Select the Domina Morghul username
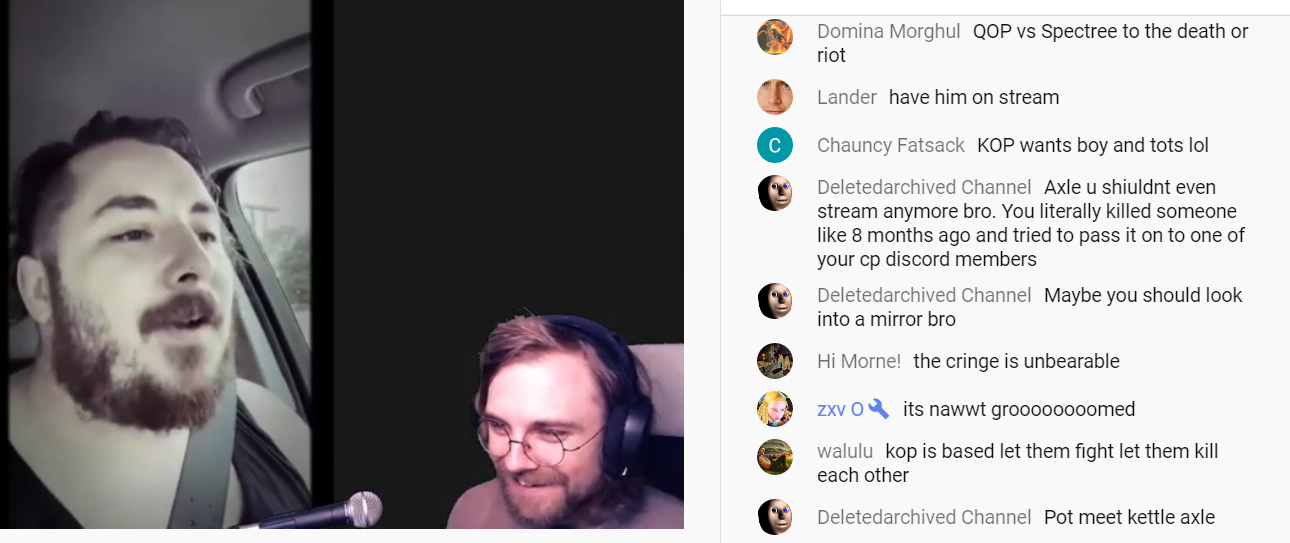 (x=889, y=31)
